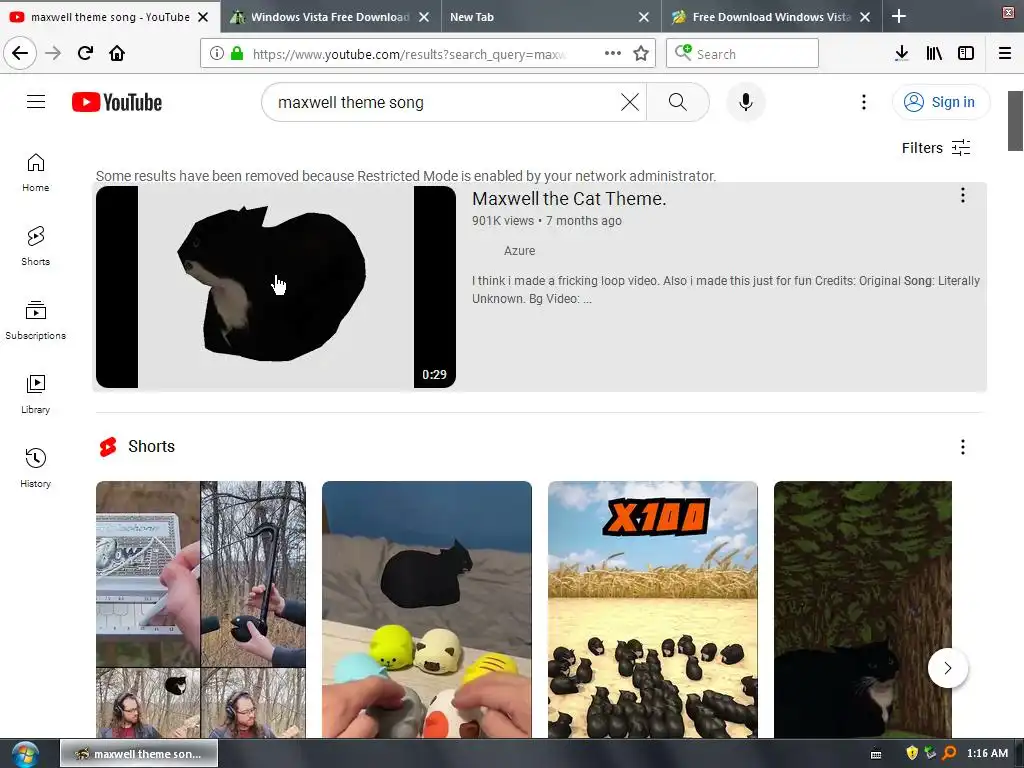Open the Shorts shelf options menu
Viewport: 1024px width, 768px height.
tap(963, 447)
